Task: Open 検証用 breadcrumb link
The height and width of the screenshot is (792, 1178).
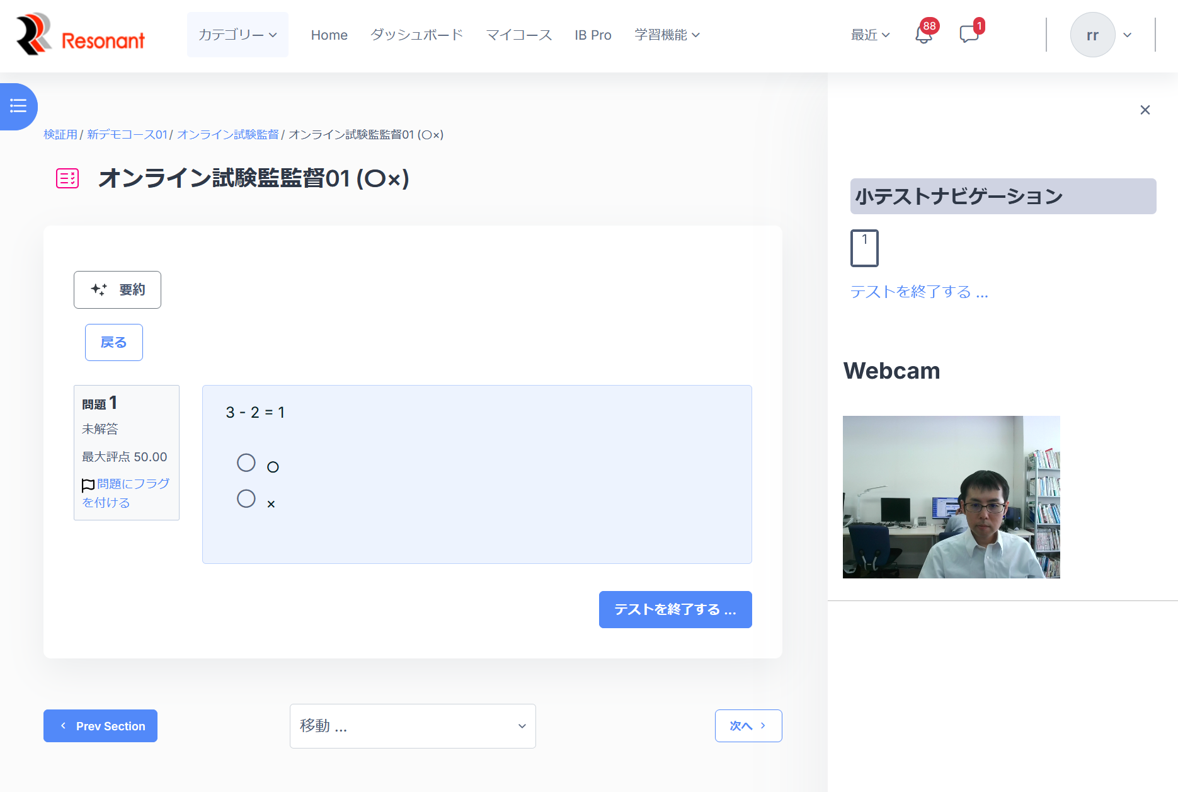Action: tap(60, 135)
